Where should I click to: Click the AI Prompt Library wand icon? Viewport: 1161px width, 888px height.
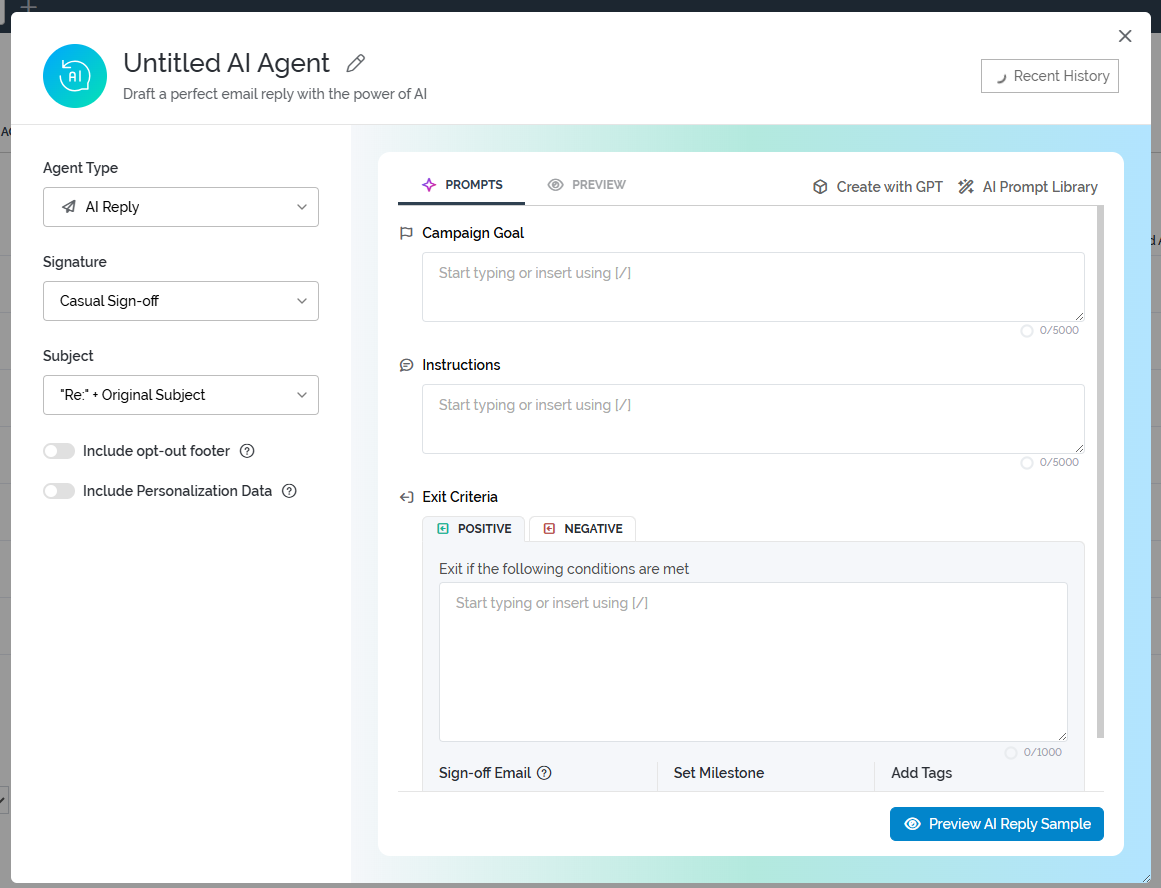pos(966,187)
